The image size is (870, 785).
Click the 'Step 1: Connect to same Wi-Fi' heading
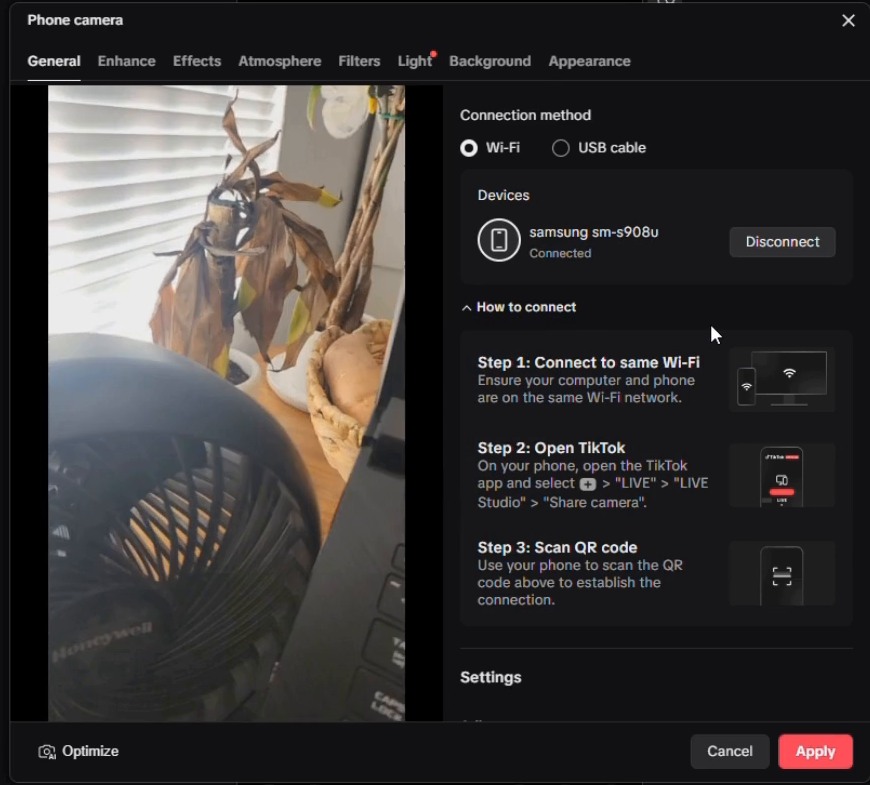(x=588, y=362)
